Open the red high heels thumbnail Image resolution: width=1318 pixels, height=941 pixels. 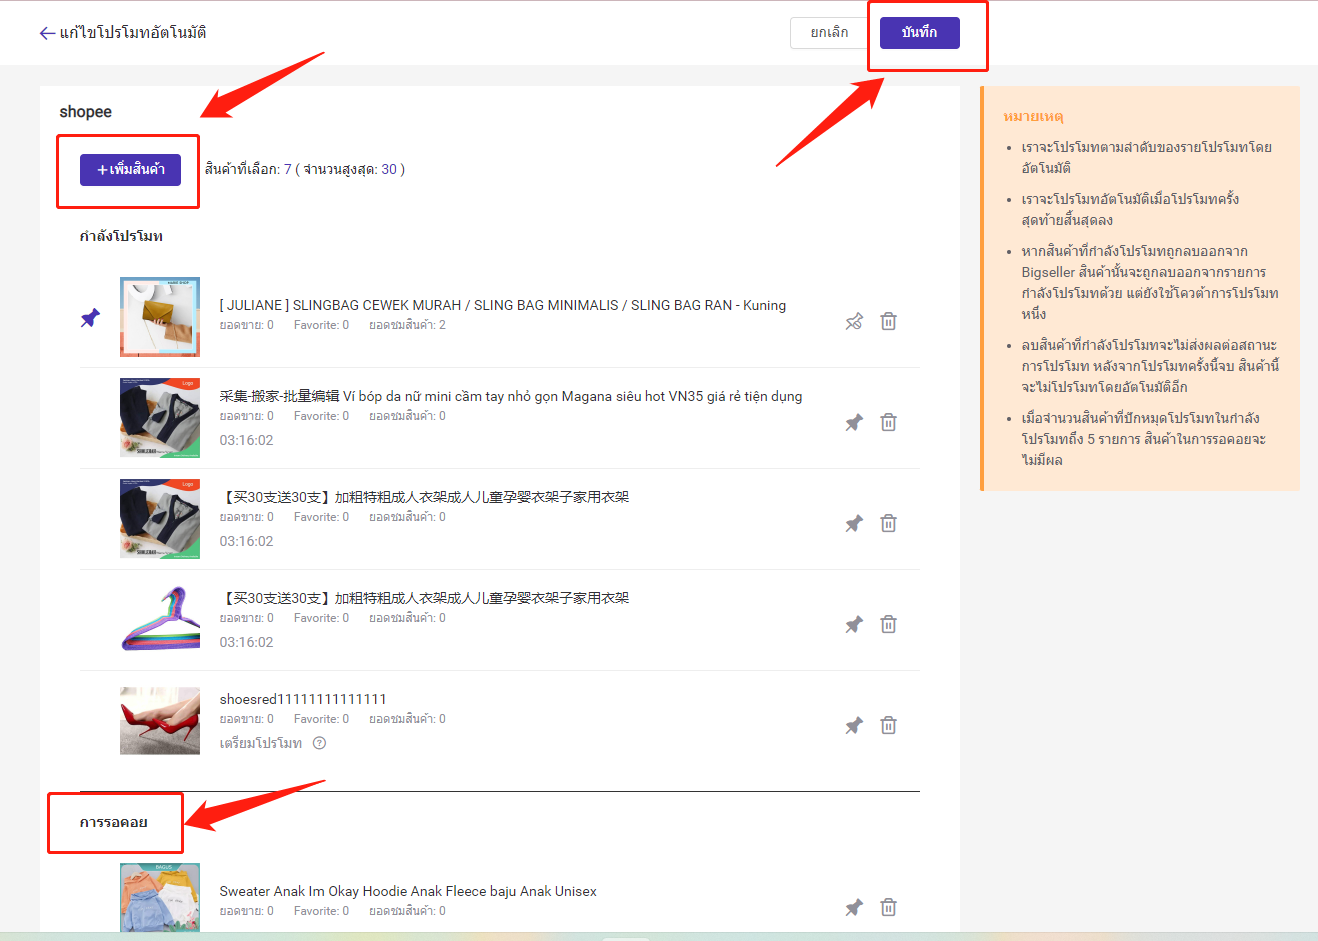160,720
